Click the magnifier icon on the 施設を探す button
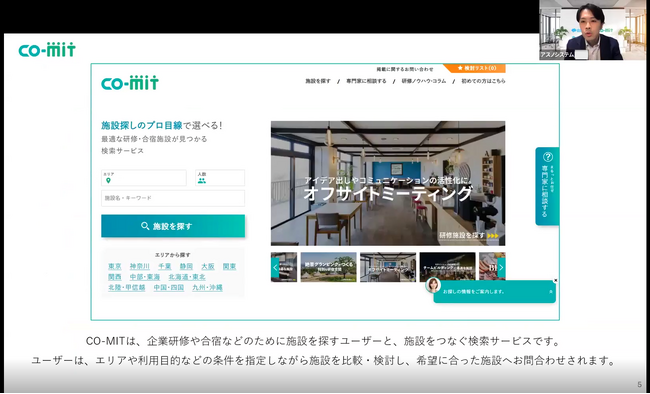Viewport: 650px width, 394px height. point(145,226)
